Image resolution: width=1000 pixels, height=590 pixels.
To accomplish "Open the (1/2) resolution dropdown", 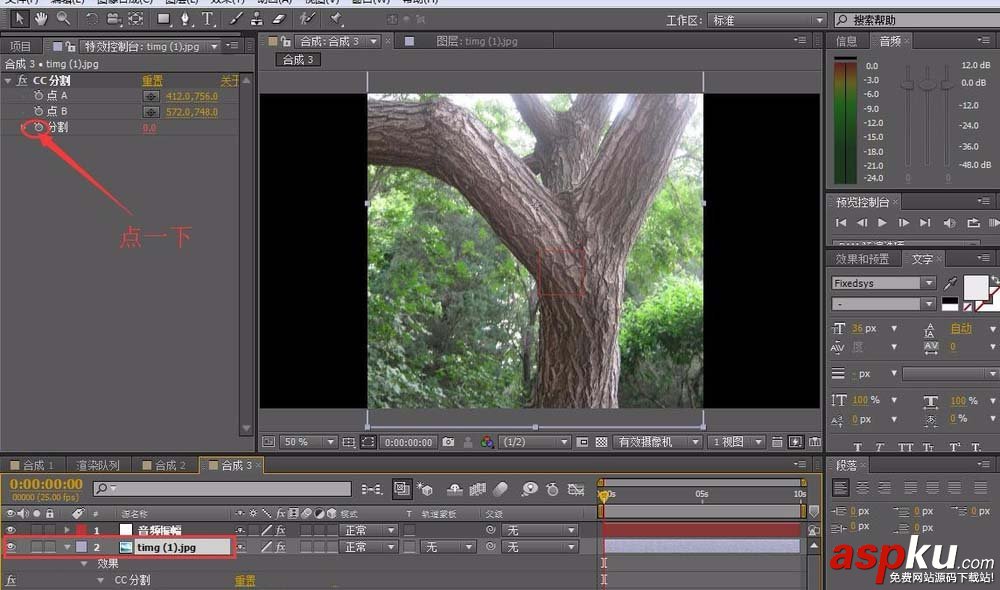I will click(x=534, y=441).
